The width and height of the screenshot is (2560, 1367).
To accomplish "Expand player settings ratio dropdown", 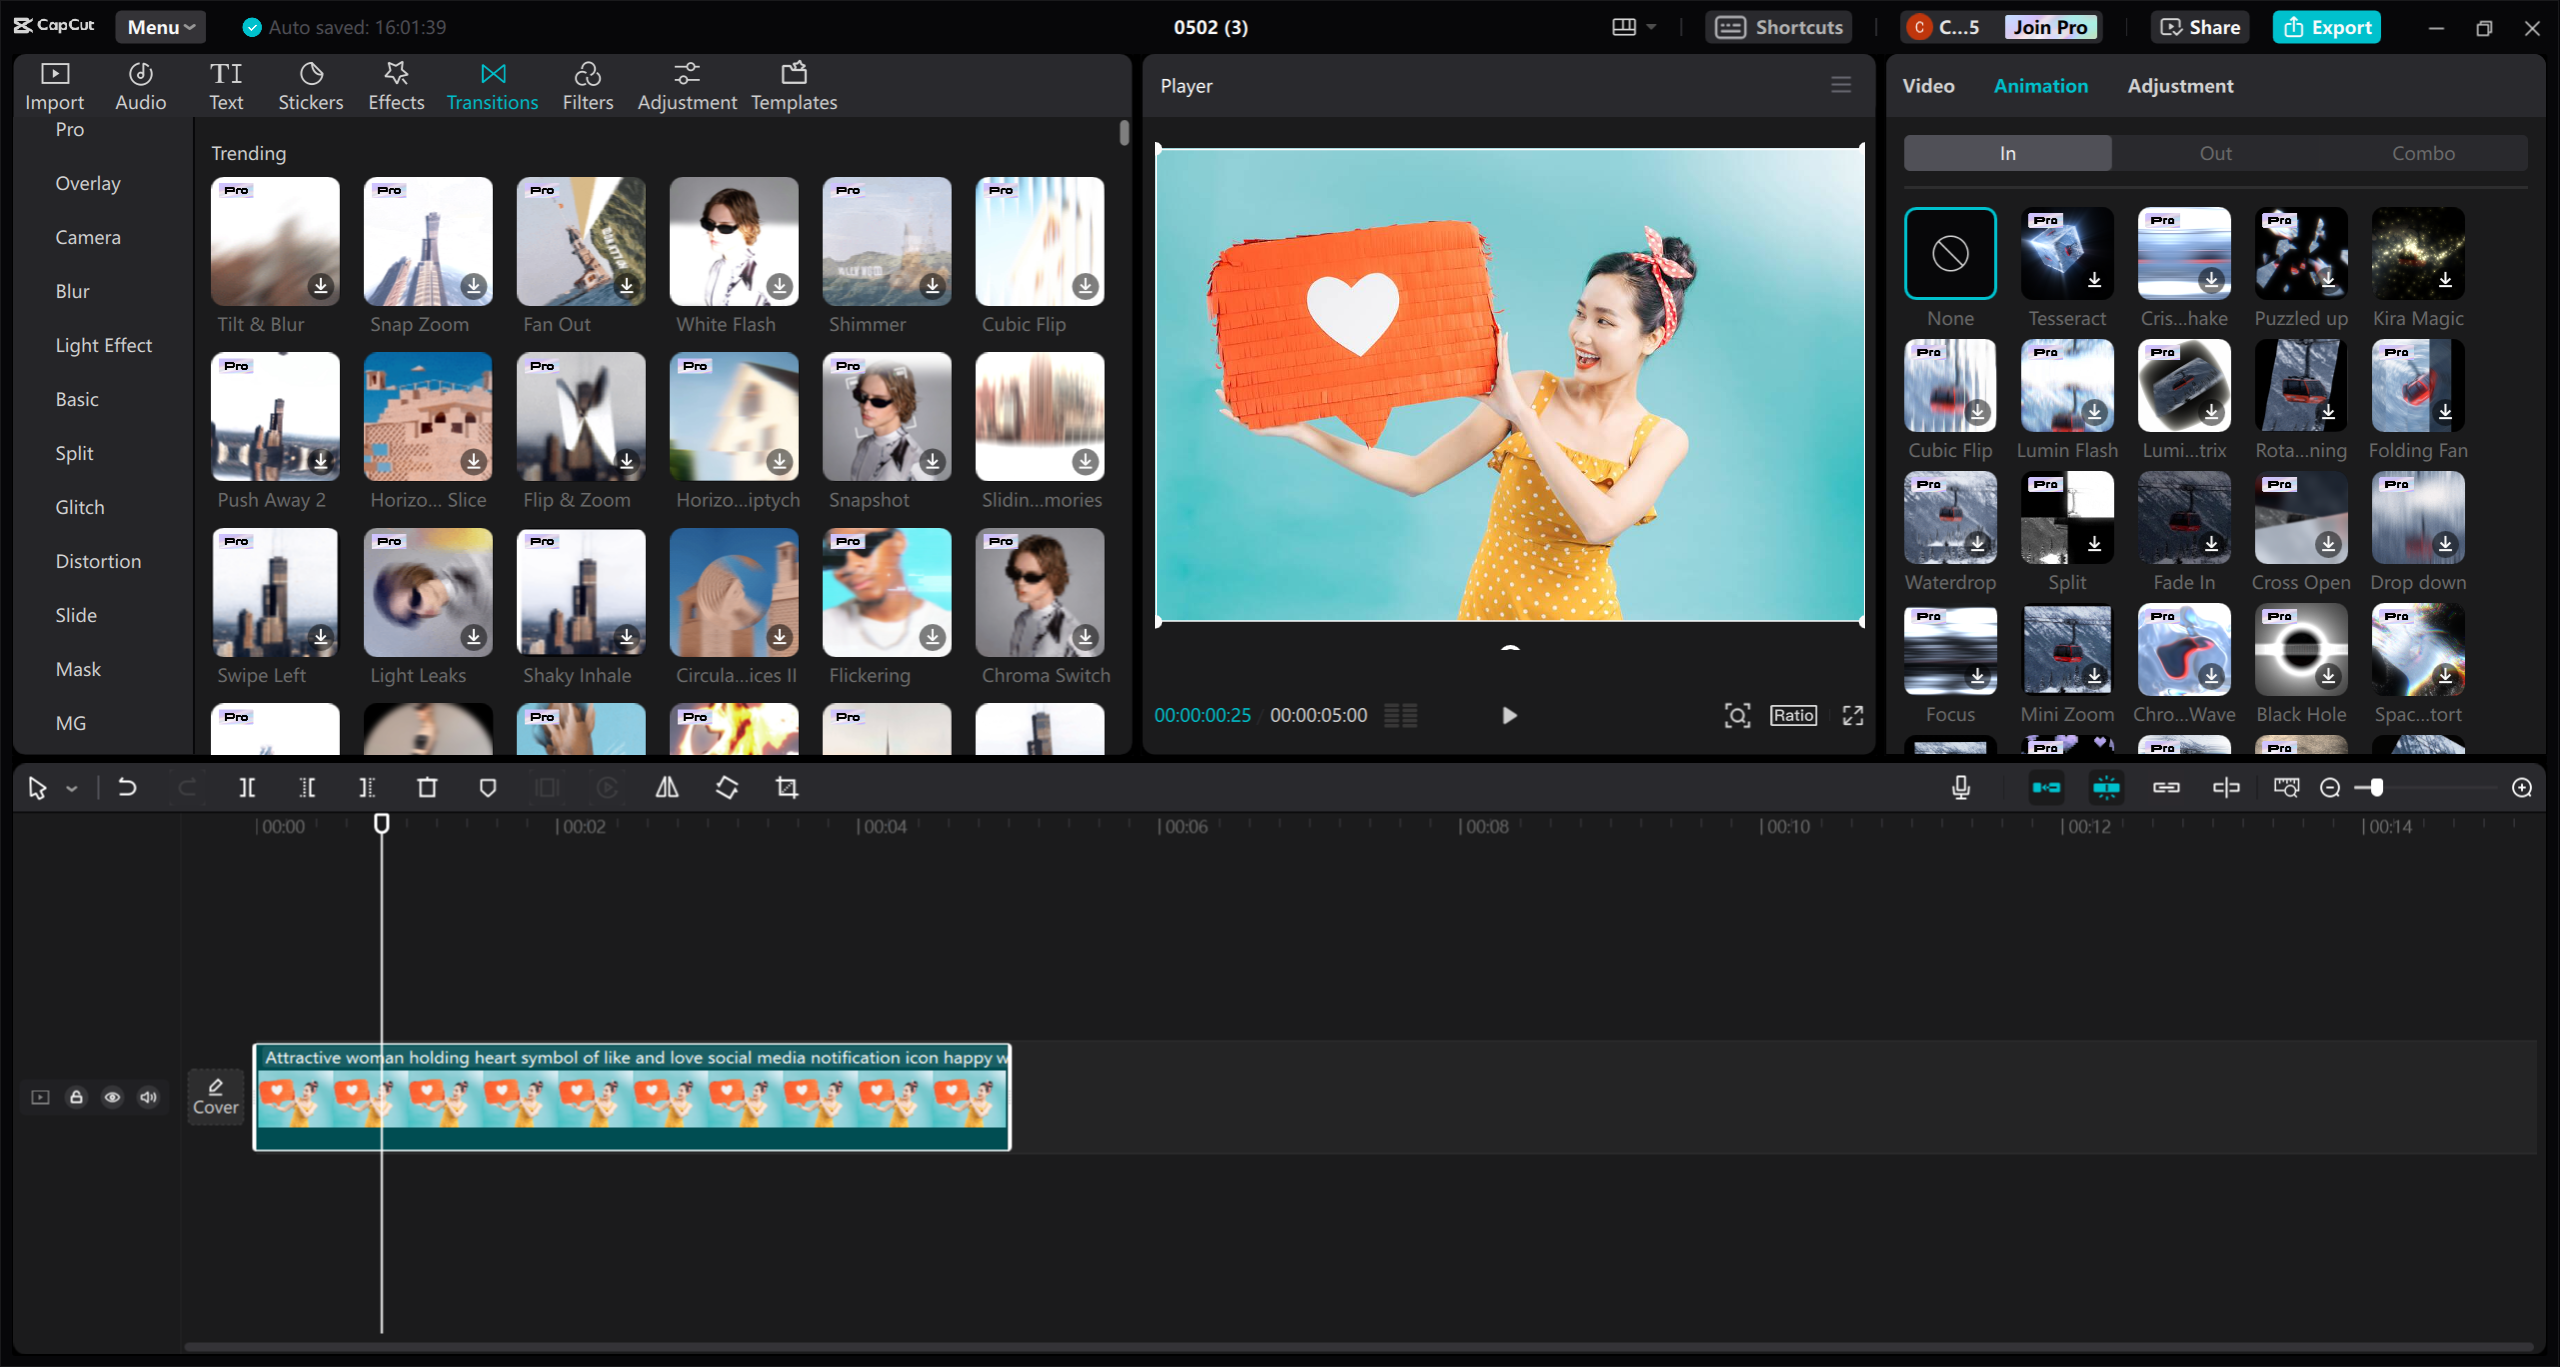I will (x=1793, y=715).
